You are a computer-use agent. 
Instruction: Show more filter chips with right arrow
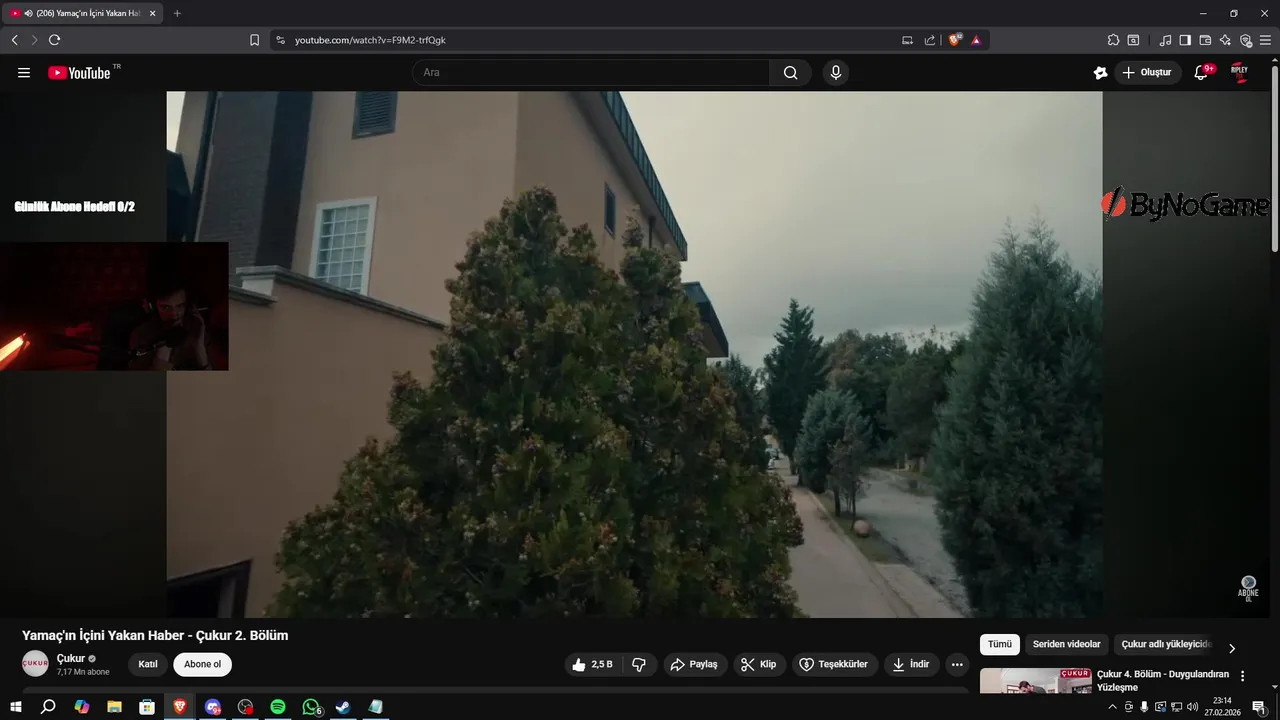[x=1232, y=648]
